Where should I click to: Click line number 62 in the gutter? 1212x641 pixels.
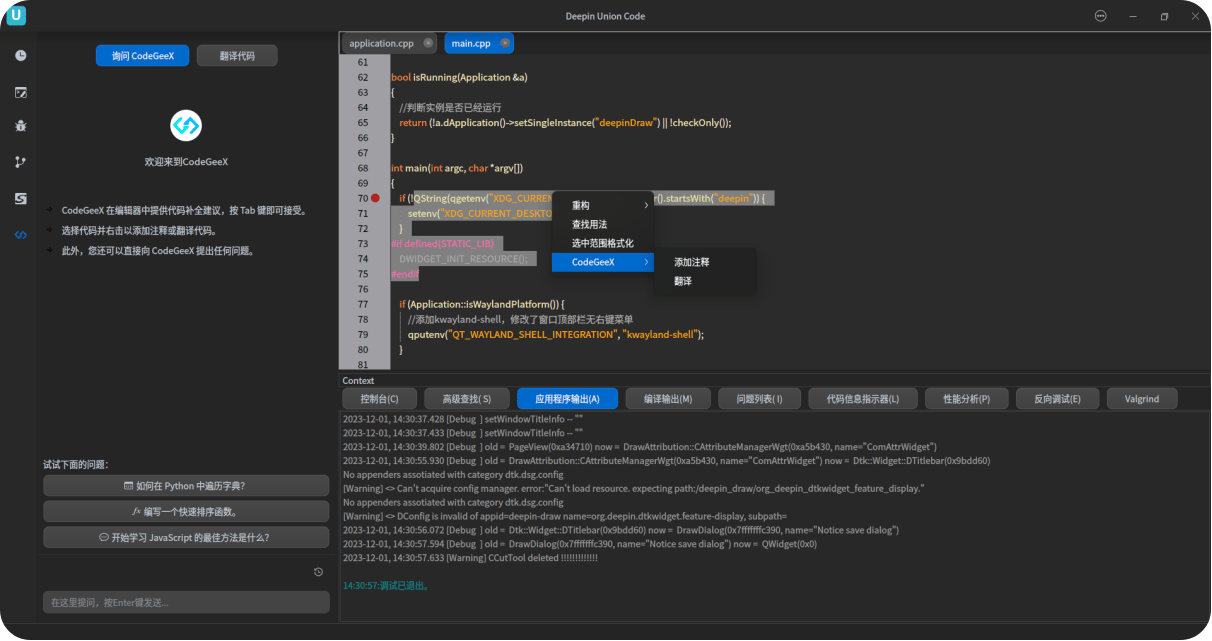tap(362, 77)
